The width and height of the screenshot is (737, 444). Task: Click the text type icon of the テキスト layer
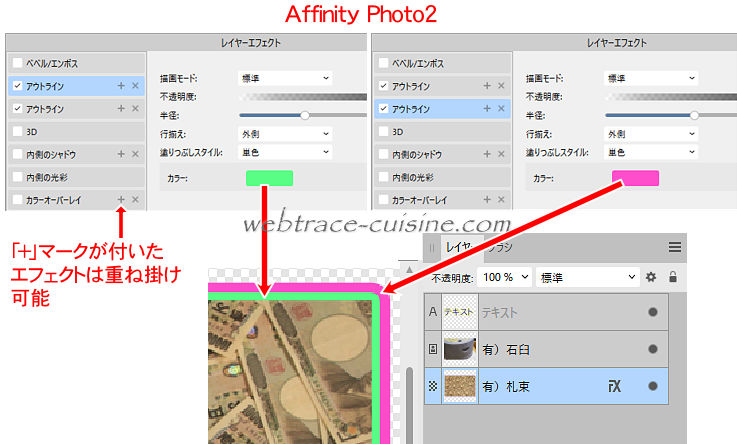tap(433, 312)
